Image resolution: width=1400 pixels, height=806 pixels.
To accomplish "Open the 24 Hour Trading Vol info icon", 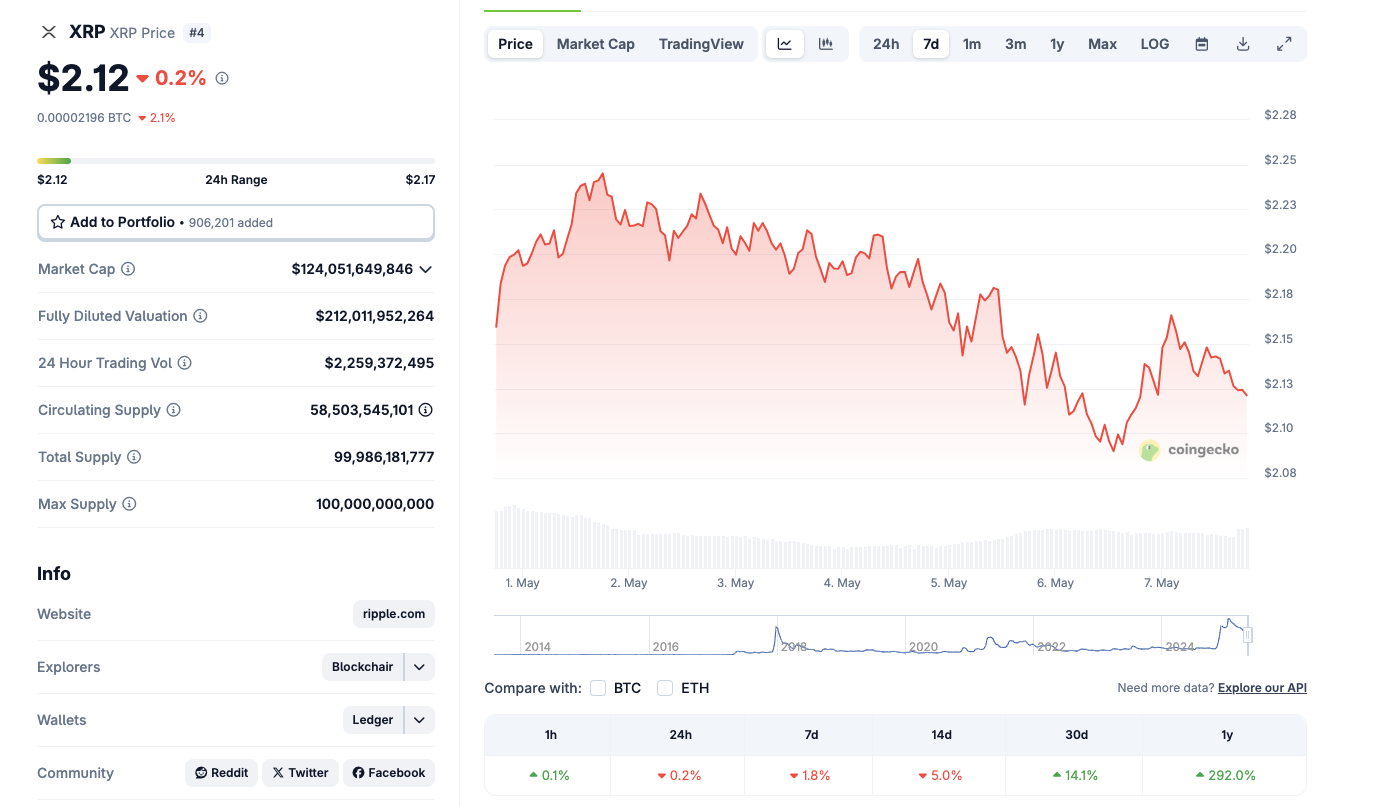I will click(x=184, y=363).
